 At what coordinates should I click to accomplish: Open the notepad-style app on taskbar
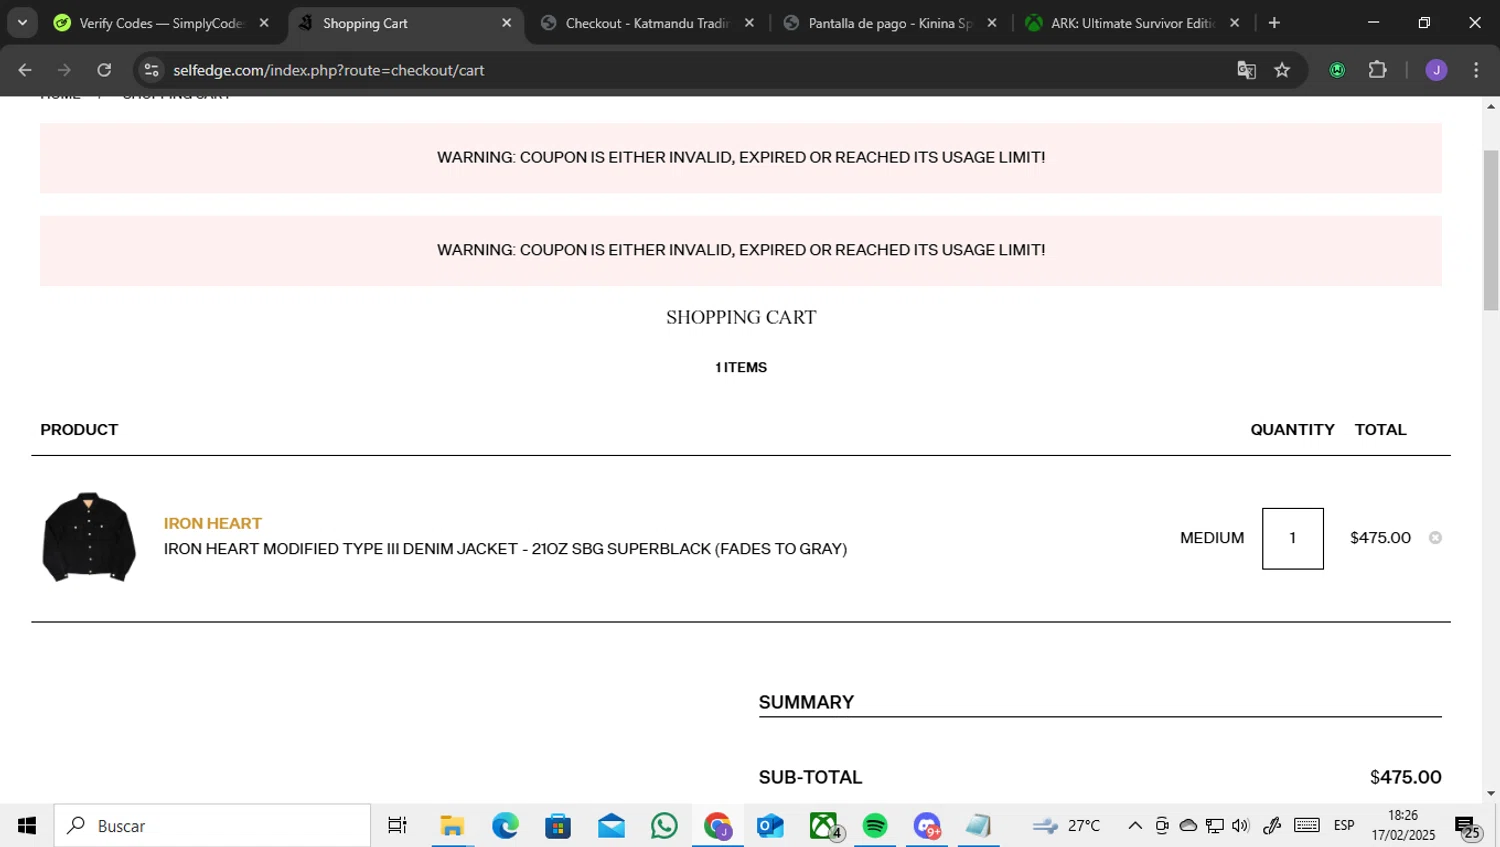point(978,826)
